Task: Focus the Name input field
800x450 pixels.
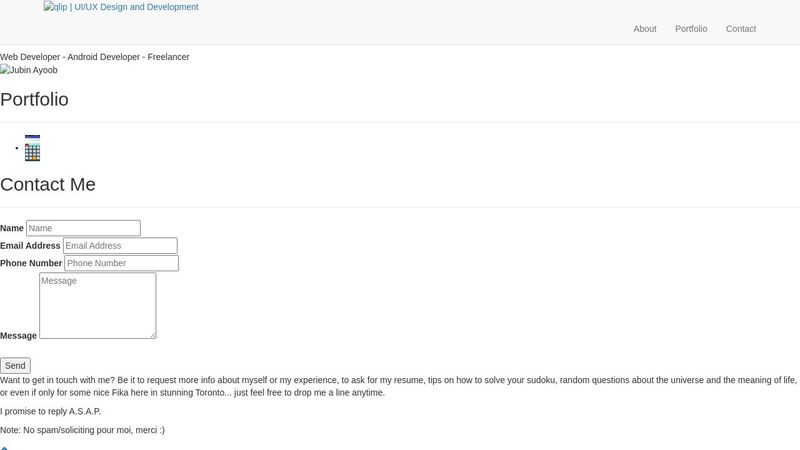Action: (x=83, y=228)
